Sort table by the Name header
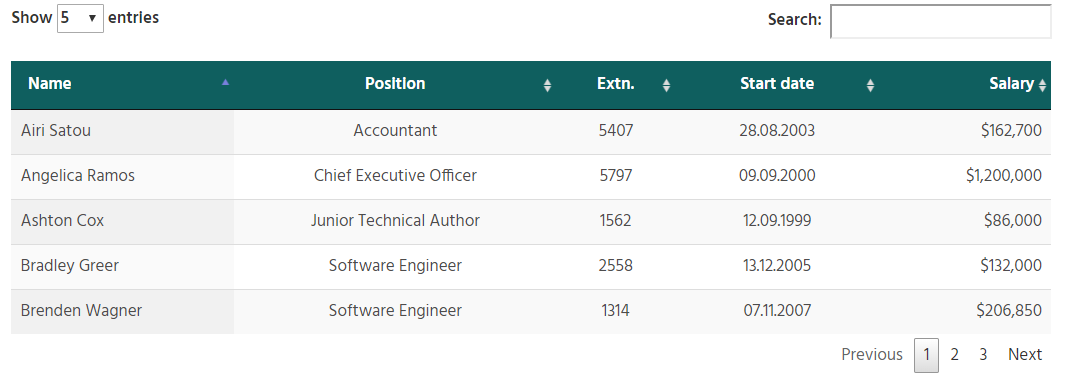The height and width of the screenshot is (386, 1071). (50, 83)
